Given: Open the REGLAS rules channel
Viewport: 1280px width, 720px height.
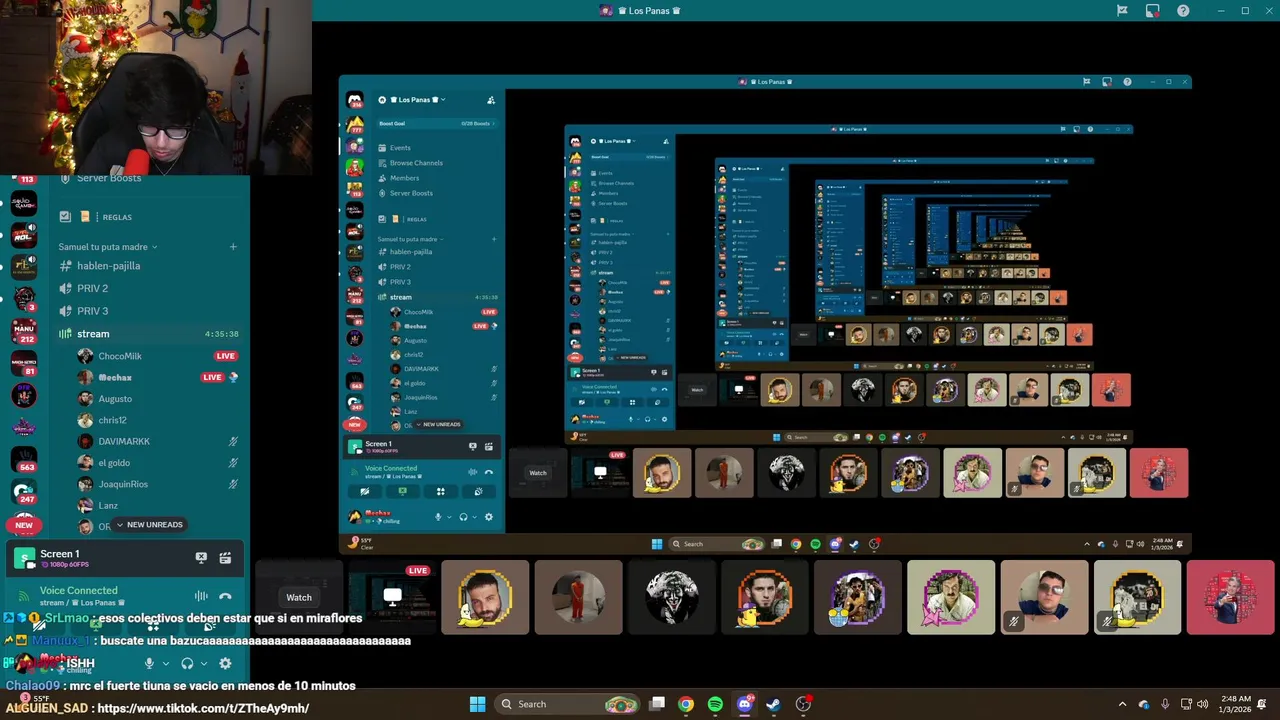Looking at the screenshot, I should [117, 217].
